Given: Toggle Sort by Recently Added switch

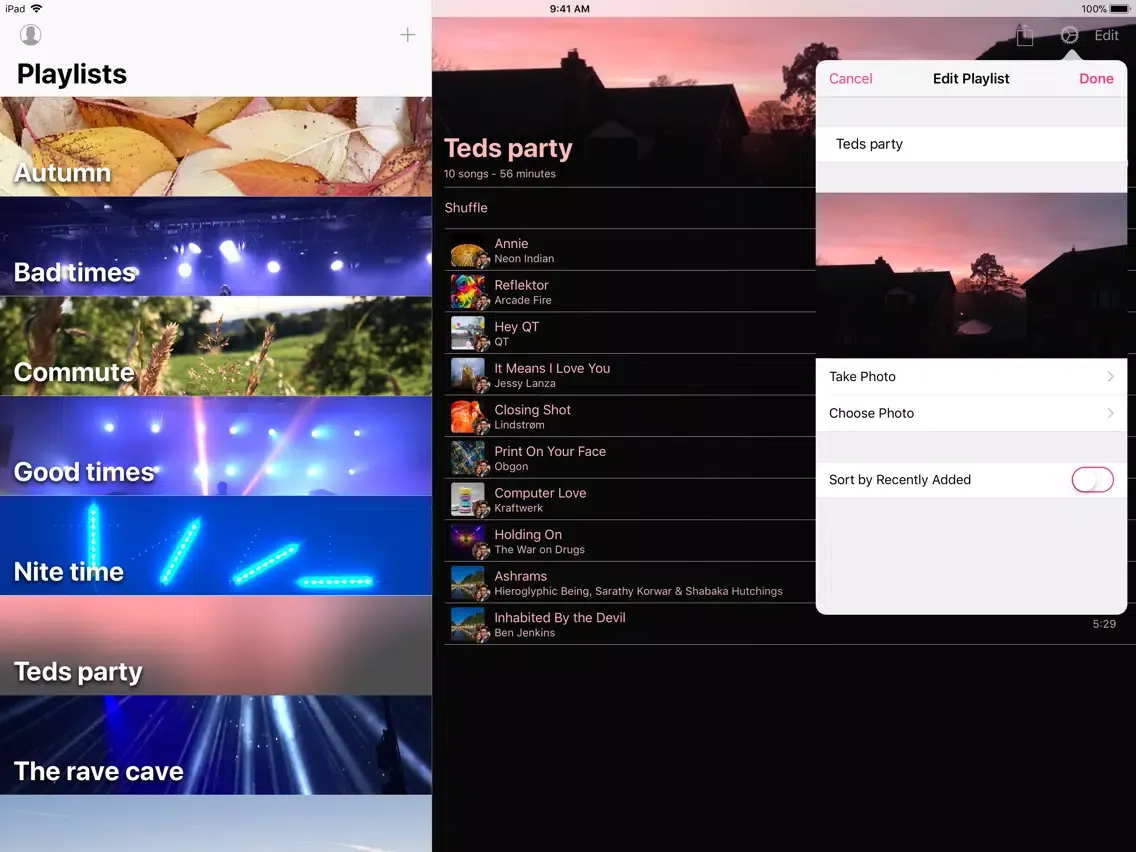Looking at the screenshot, I should (x=1093, y=480).
